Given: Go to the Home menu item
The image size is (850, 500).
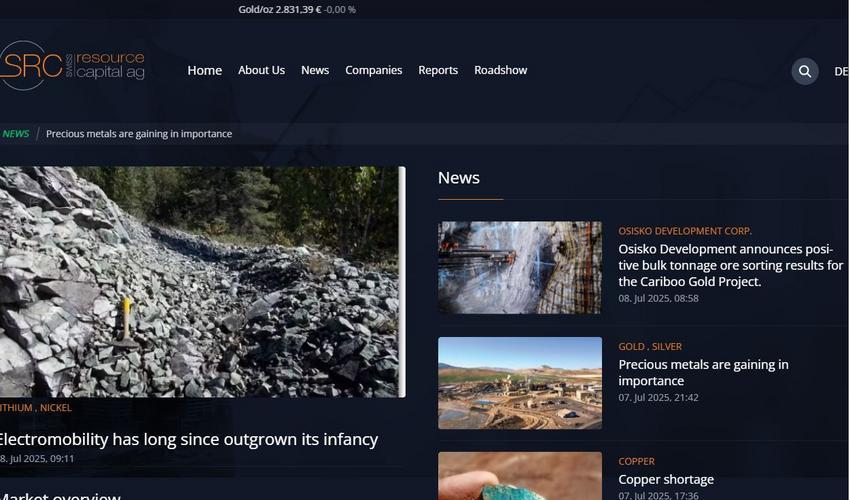Looking at the screenshot, I should tap(204, 70).
